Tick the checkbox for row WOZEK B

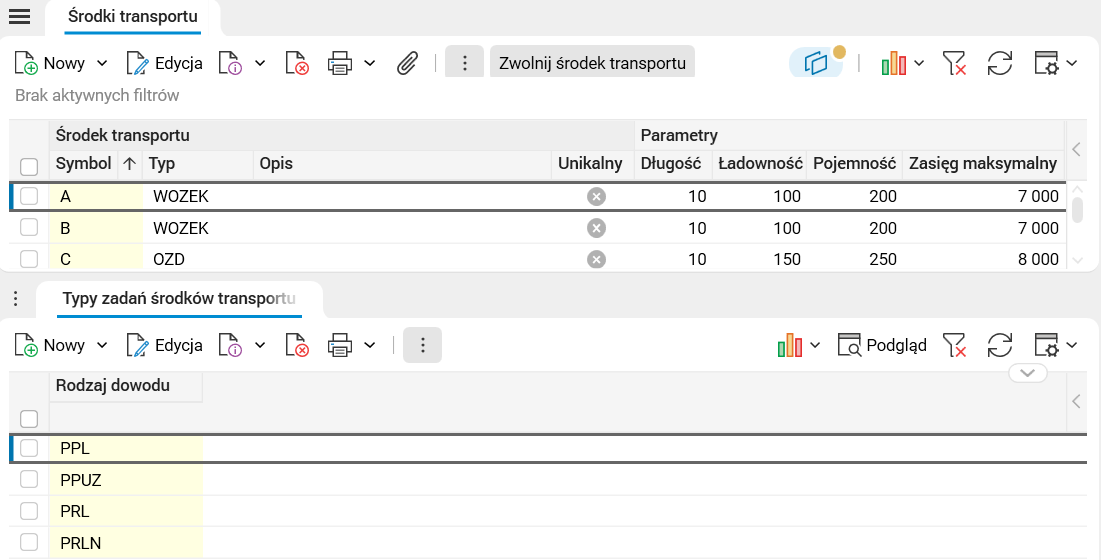(x=29, y=228)
